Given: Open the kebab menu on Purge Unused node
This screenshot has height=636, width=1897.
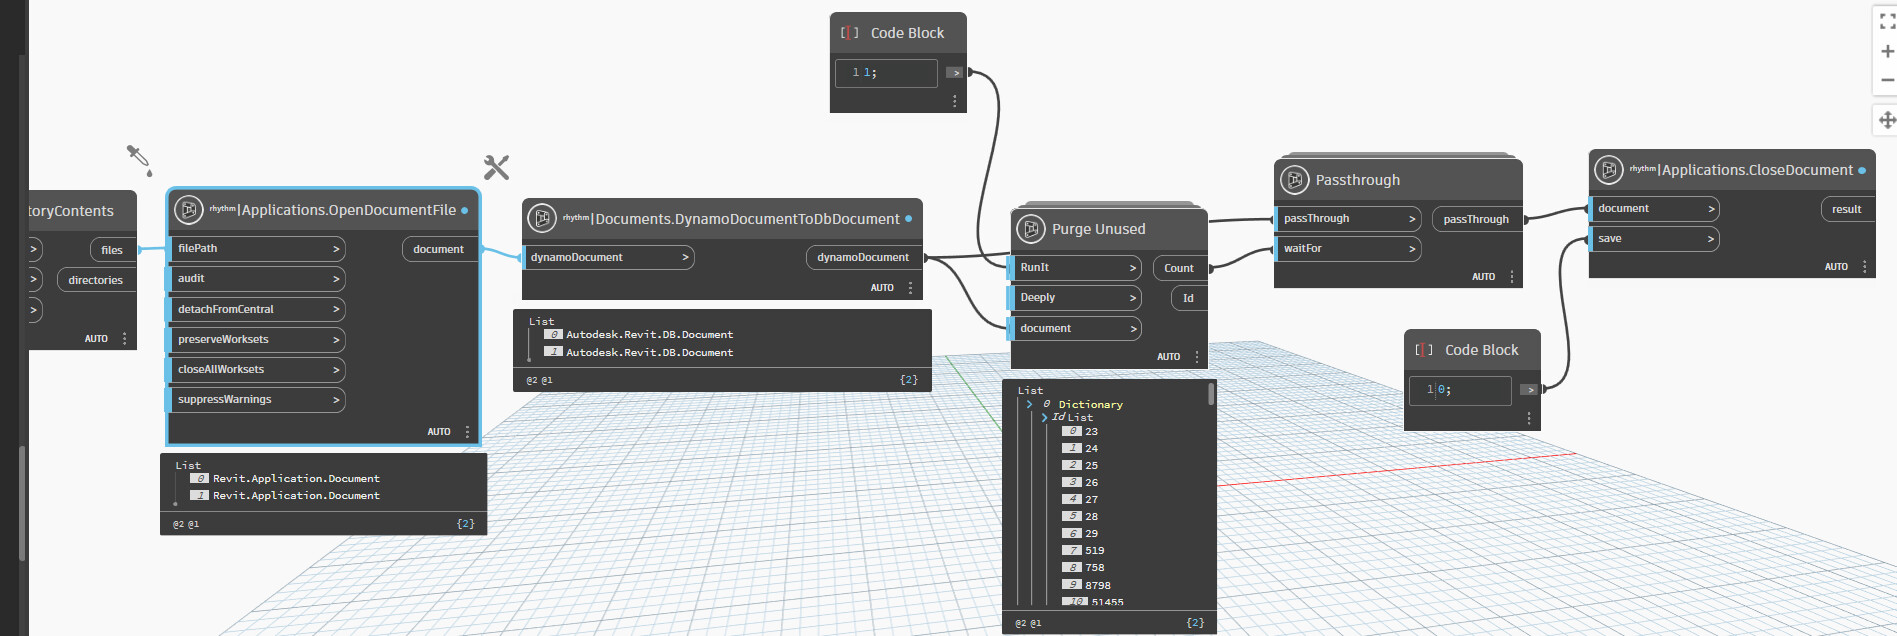Looking at the screenshot, I should 1197,357.
